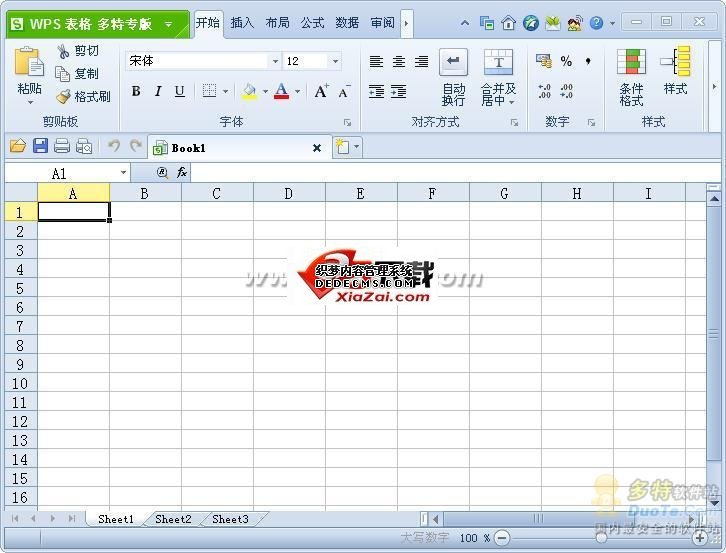Switch to the 公式 tab
This screenshot has width=726, height=553.
click(312, 22)
